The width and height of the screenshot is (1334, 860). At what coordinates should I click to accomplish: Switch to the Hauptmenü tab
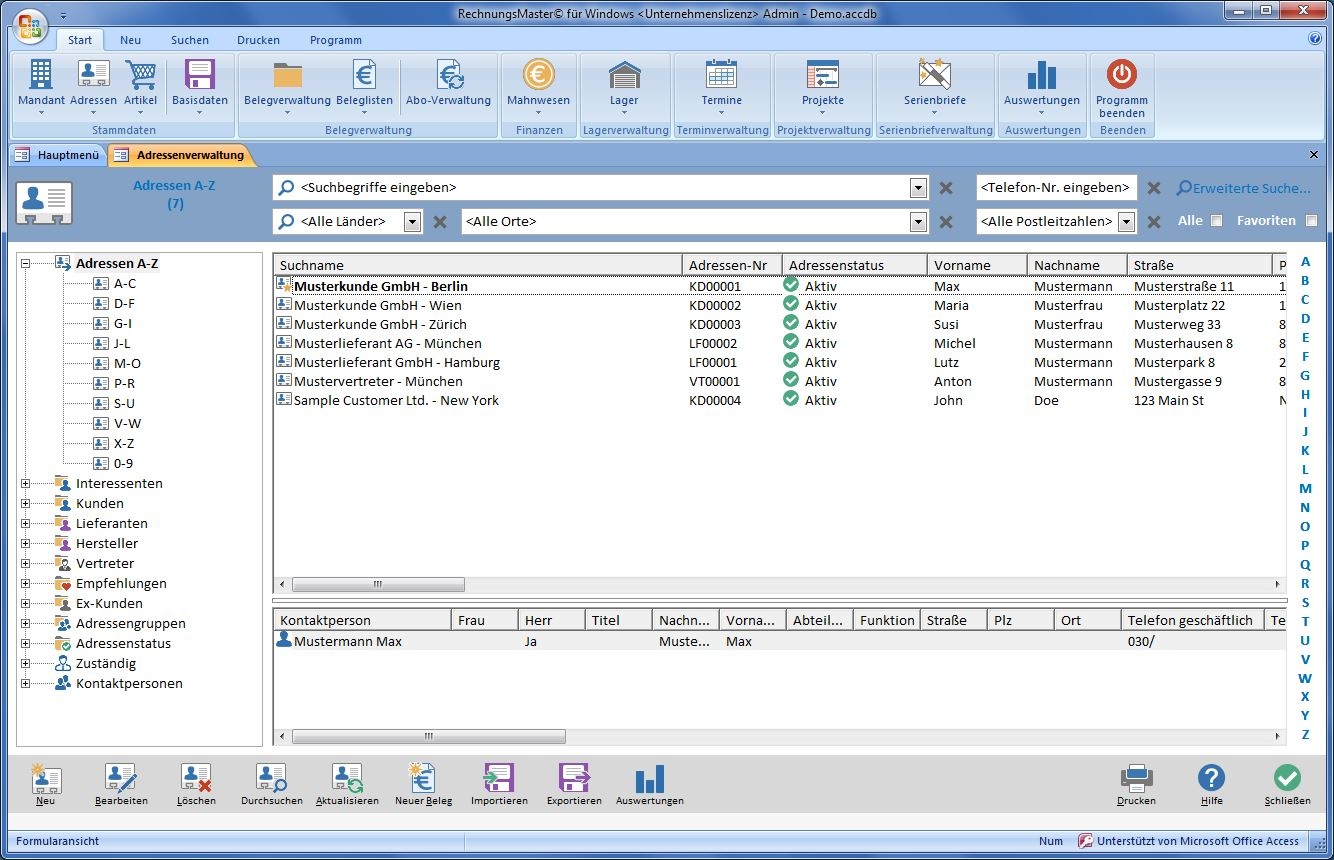(x=57, y=156)
